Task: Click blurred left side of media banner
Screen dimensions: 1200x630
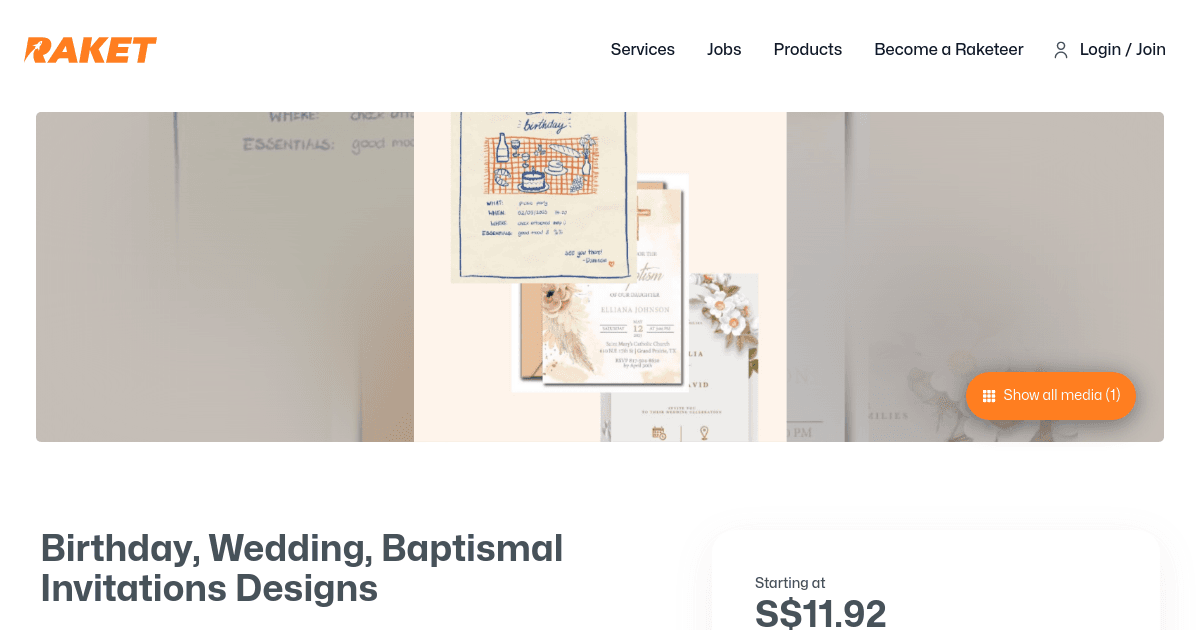Action: coord(225,277)
